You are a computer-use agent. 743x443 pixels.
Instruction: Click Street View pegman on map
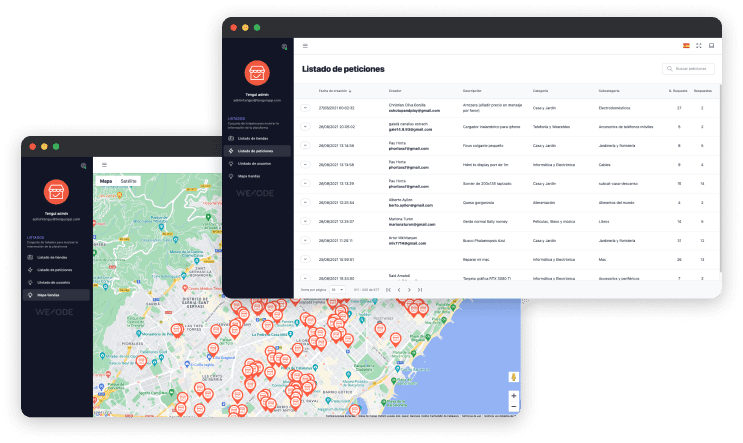(513, 377)
